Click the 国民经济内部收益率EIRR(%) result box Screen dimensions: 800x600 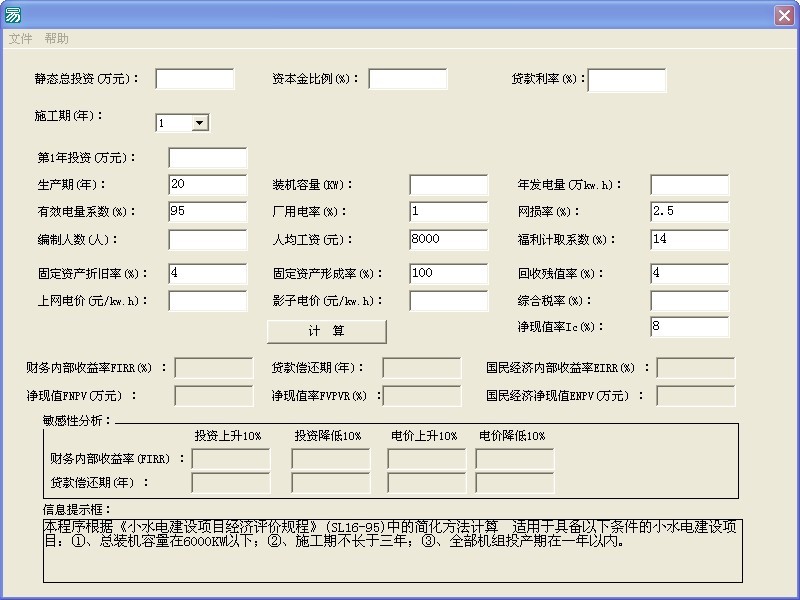click(x=696, y=368)
